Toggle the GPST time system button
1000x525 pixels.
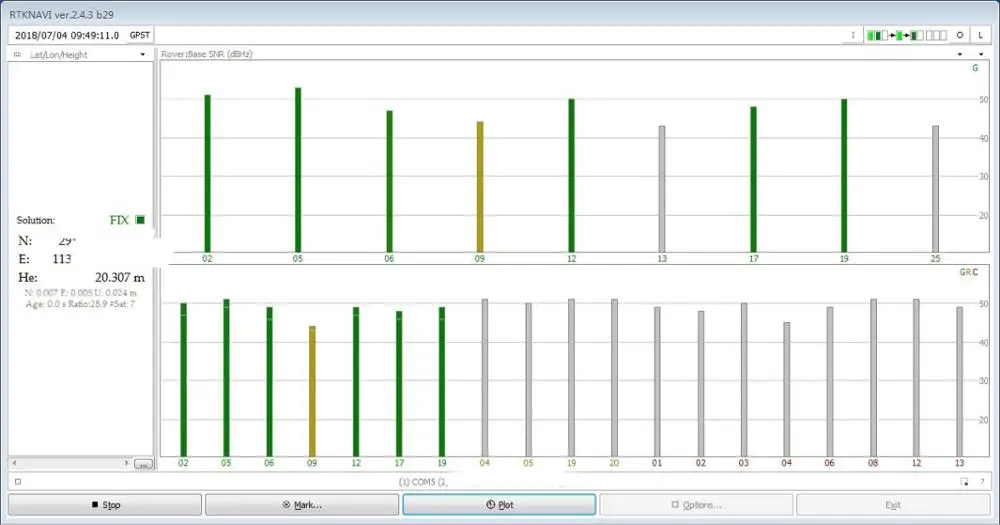pos(140,35)
